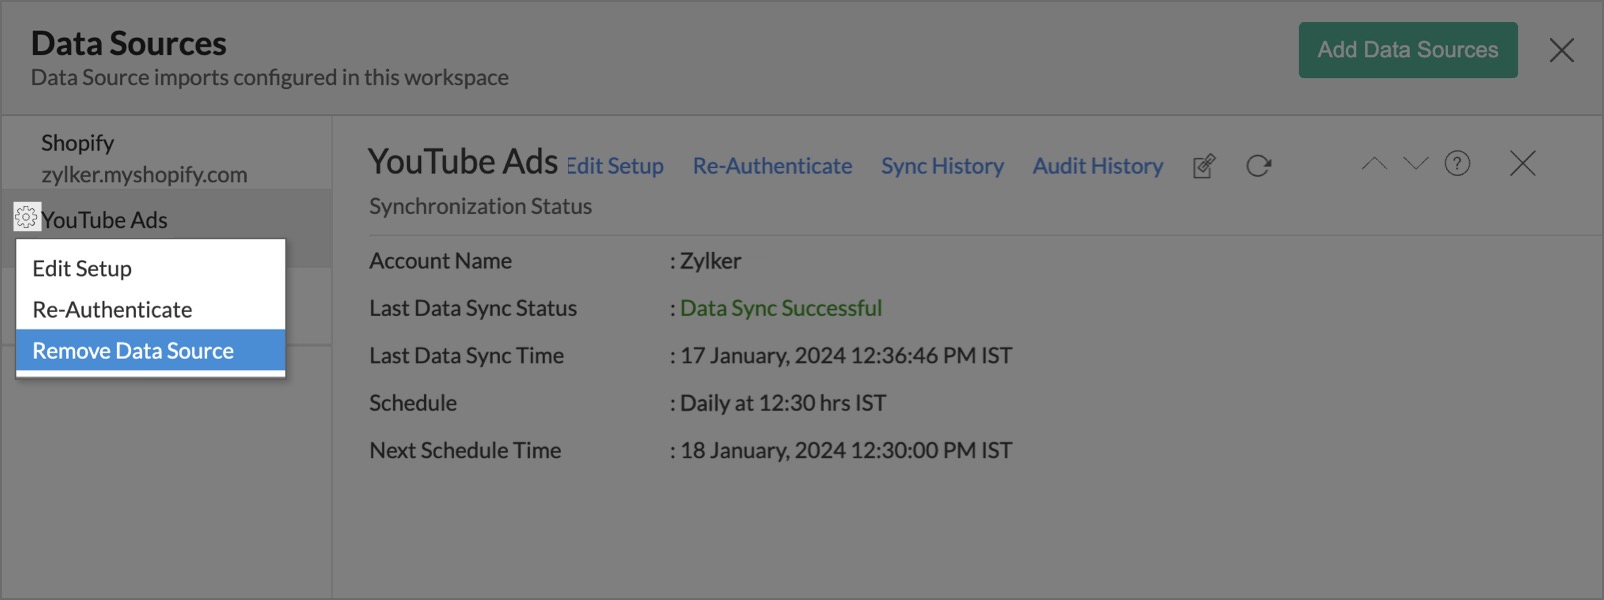Viewport: 1604px width, 600px height.
Task: Select Shopify data source in sidebar
Action: [x=166, y=158]
